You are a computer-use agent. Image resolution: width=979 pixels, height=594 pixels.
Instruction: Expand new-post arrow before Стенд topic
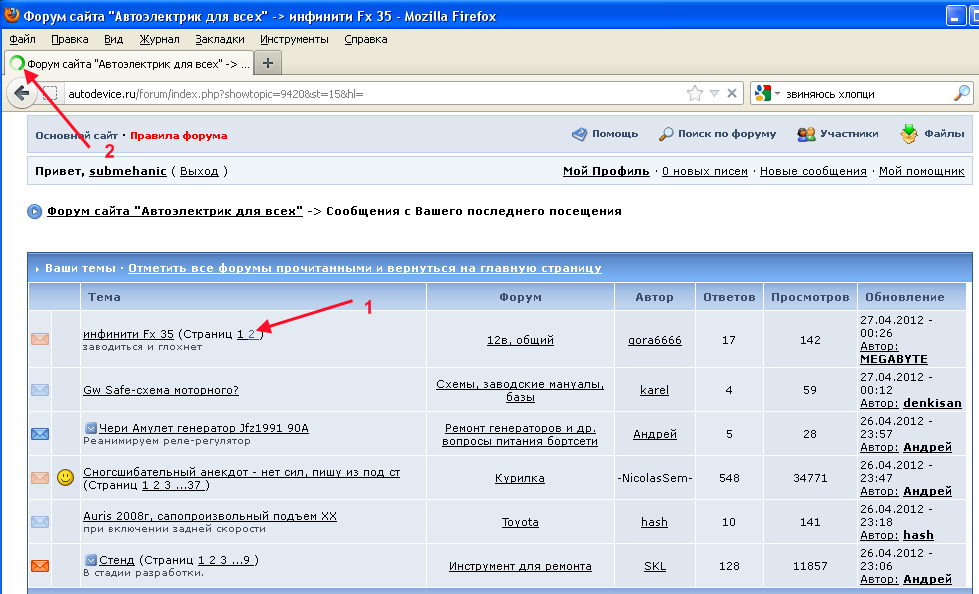coord(91,560)
